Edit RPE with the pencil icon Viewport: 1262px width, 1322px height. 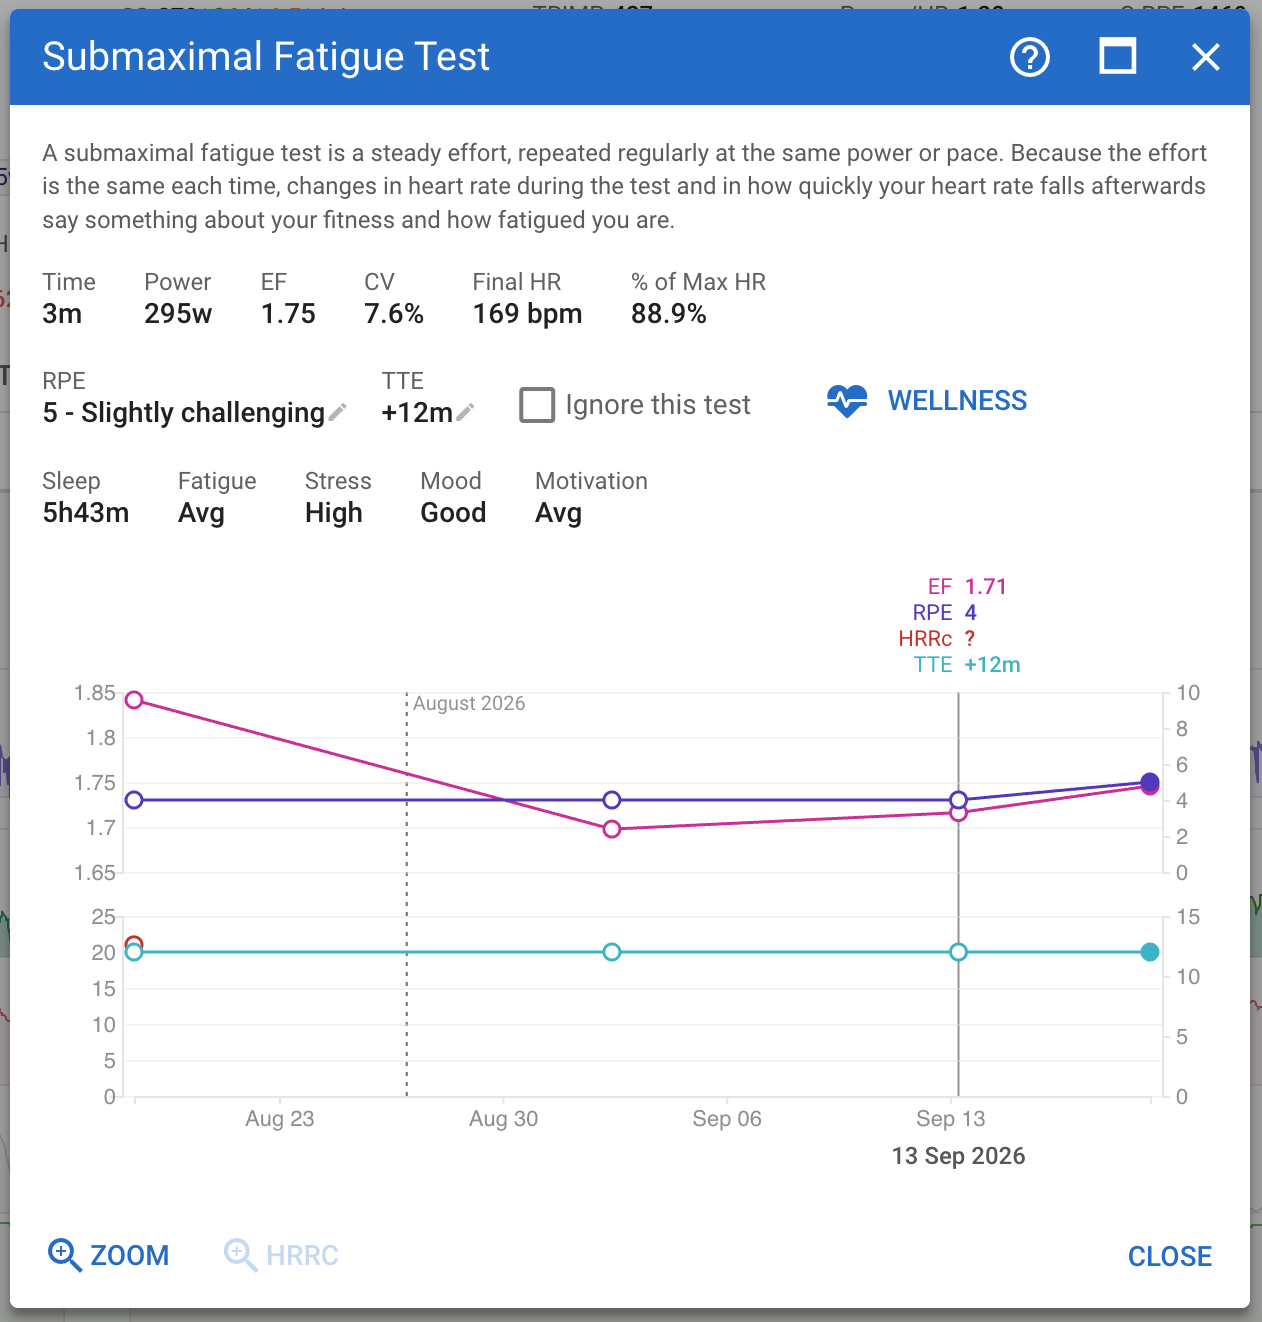point(338,412)
